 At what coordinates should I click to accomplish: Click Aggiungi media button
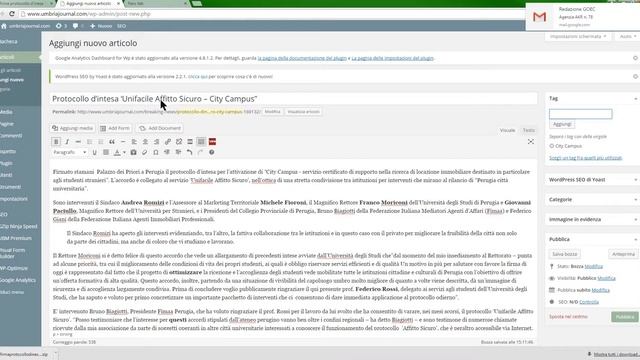73,128
